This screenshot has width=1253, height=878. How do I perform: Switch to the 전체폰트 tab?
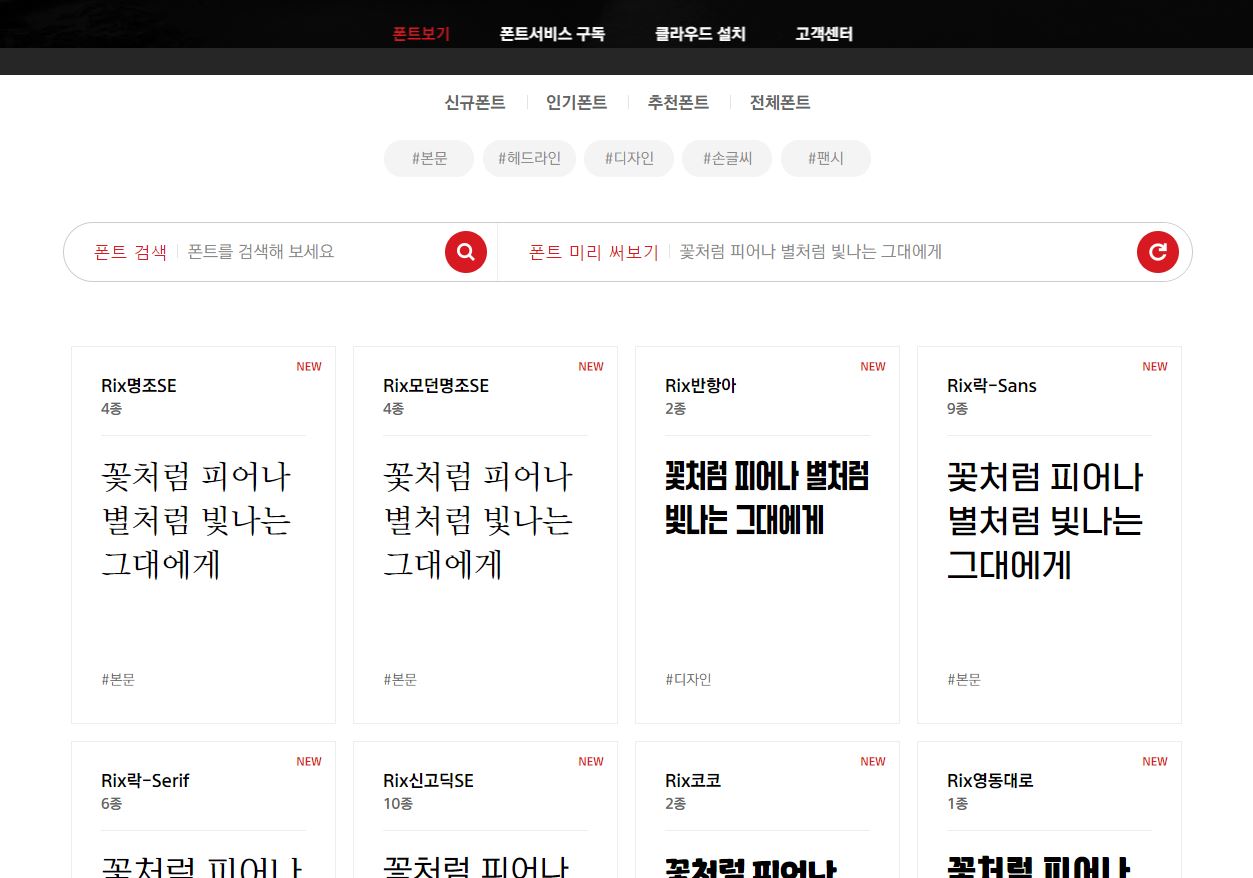click(x=780, y=102)
